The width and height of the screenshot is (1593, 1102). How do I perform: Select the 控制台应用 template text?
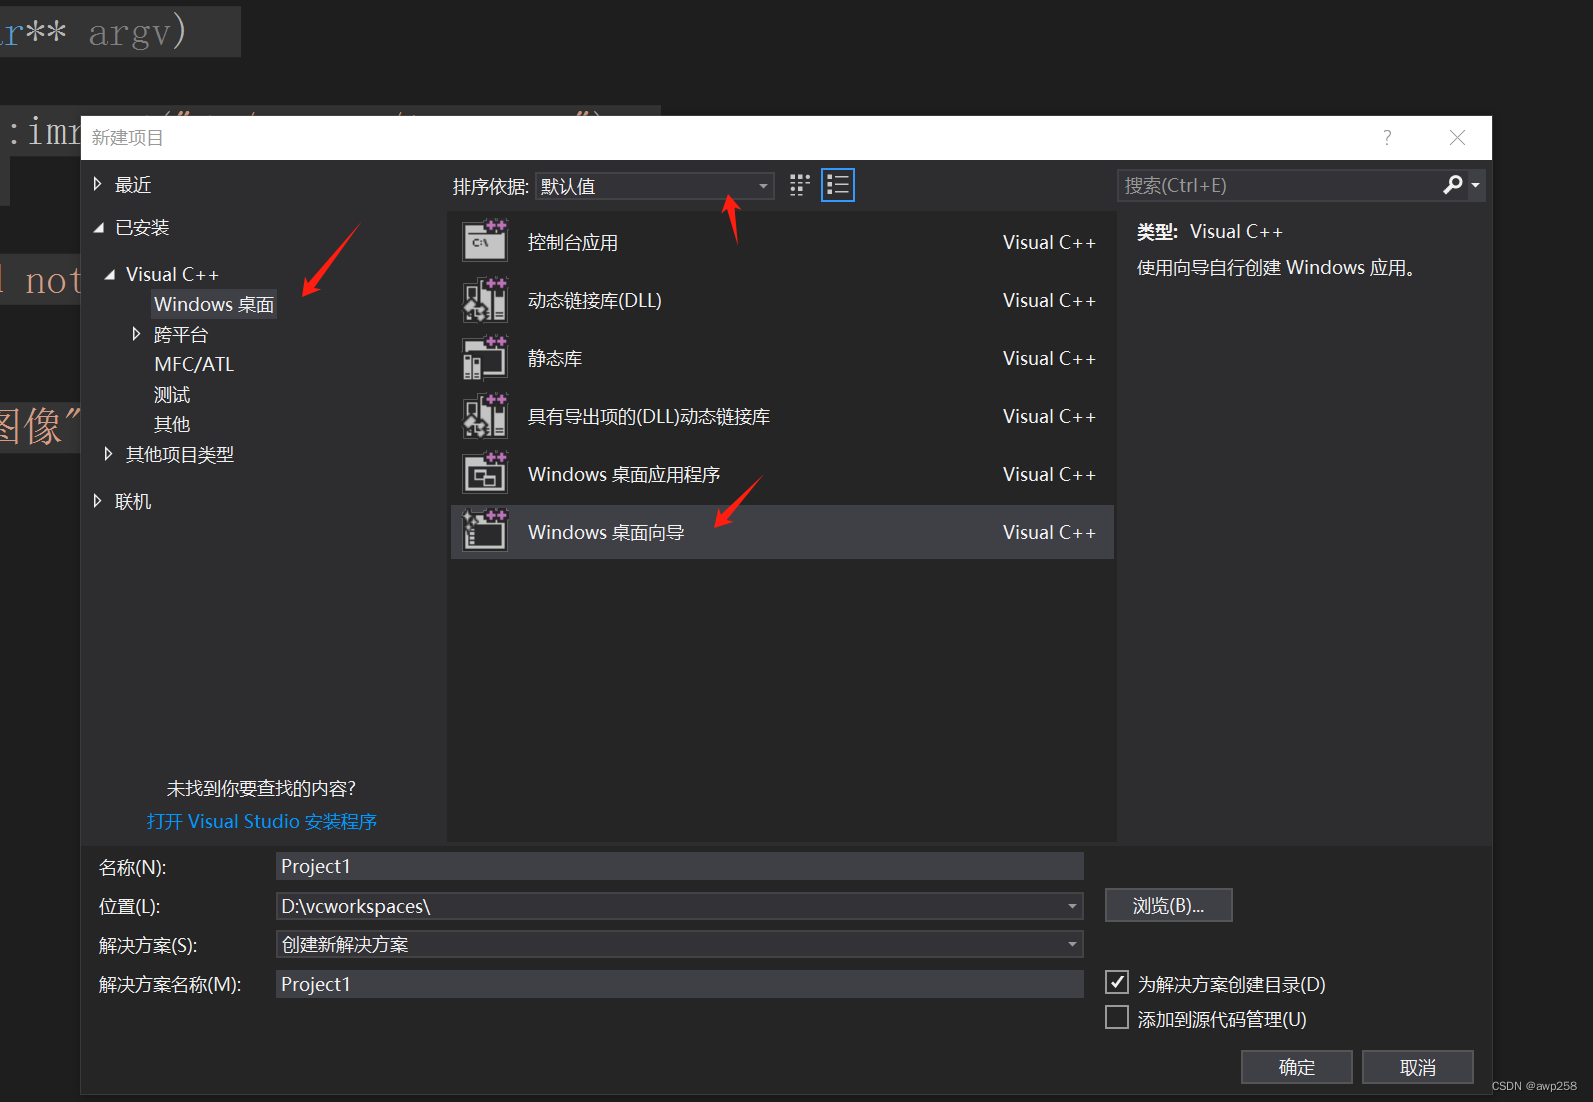point(573,242)
